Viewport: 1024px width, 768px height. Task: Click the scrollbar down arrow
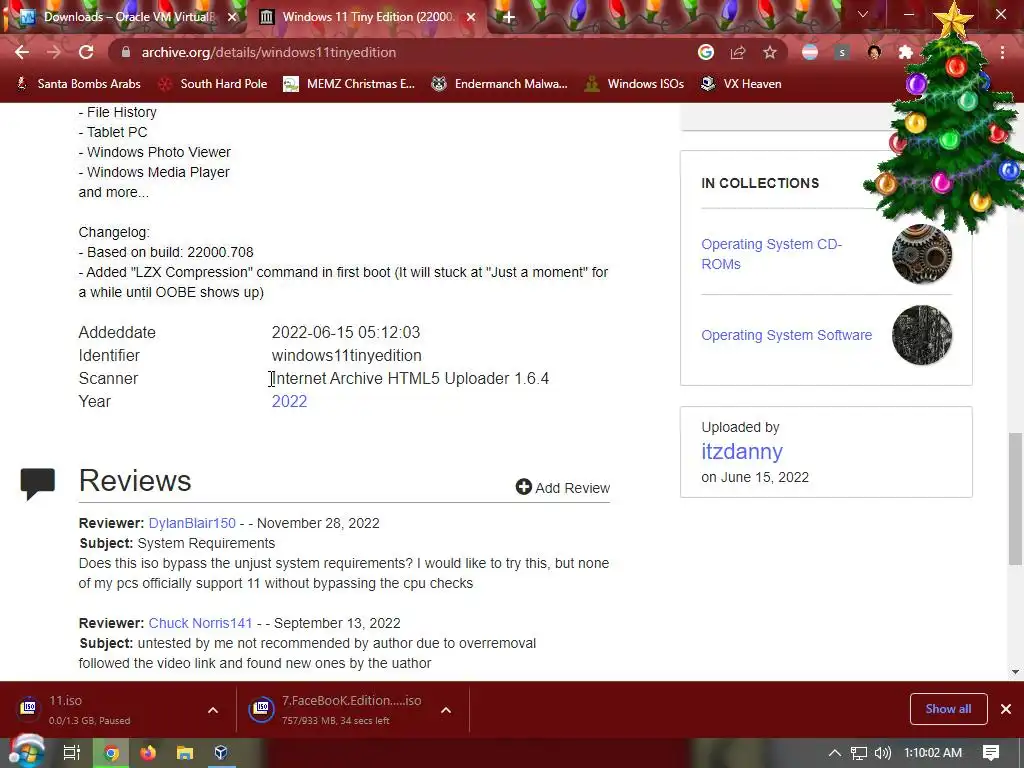click(1015, 671)
